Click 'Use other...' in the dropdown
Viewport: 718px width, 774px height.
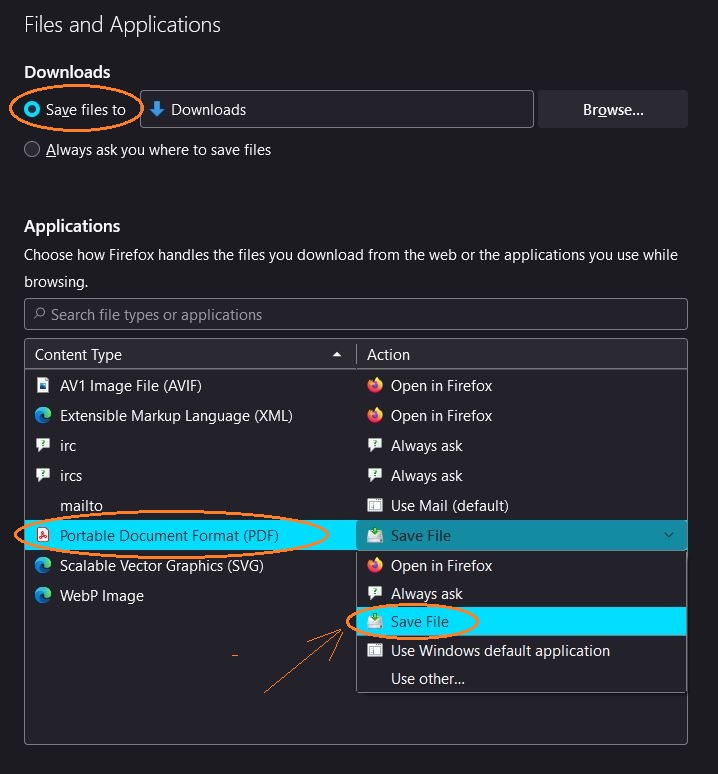coord(428,678)
